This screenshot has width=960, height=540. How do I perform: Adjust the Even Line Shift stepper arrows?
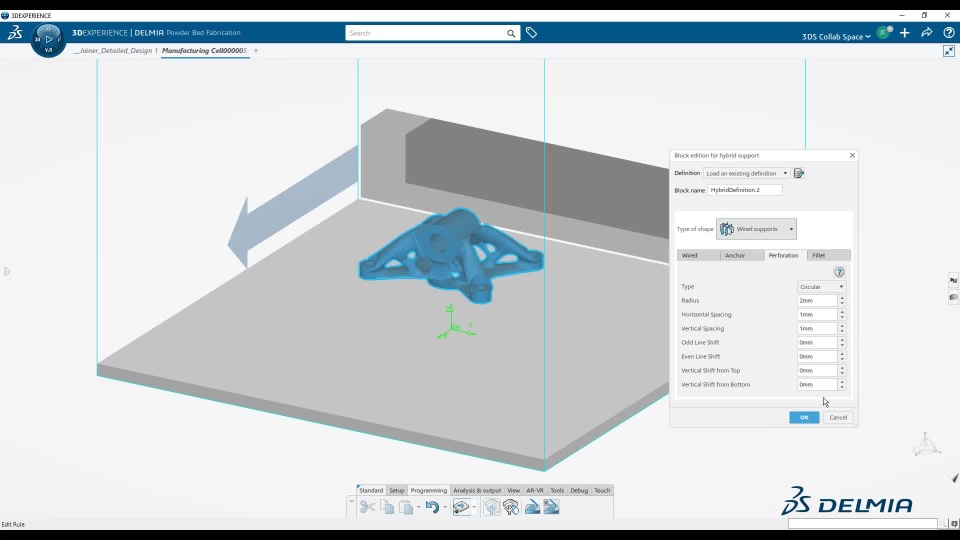coord(842,357)
